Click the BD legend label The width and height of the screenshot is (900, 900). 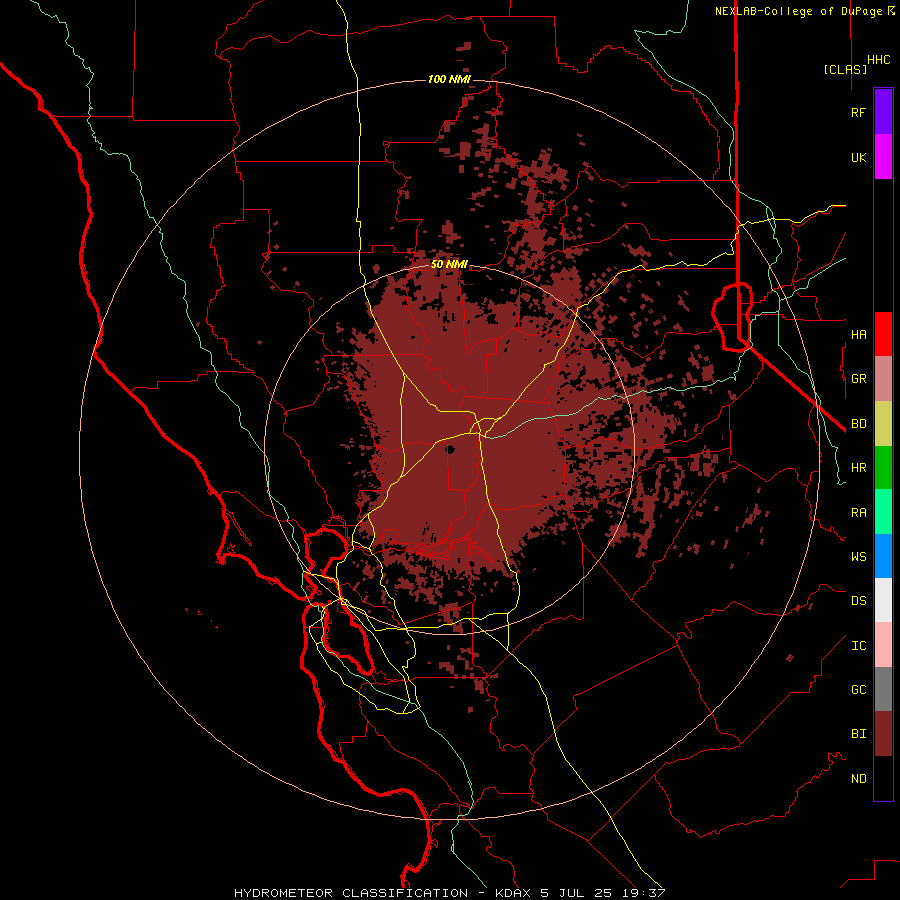pos(858,424)
